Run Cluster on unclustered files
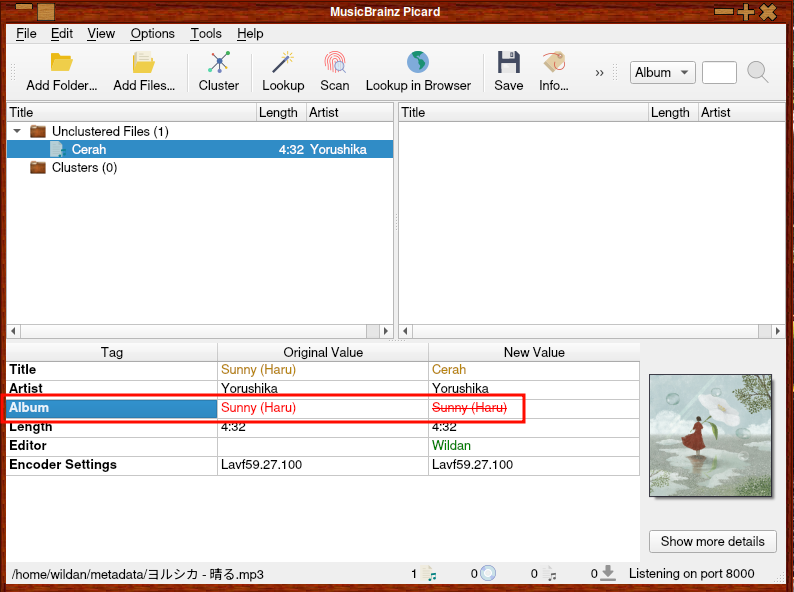 click(x=218, y=63)
